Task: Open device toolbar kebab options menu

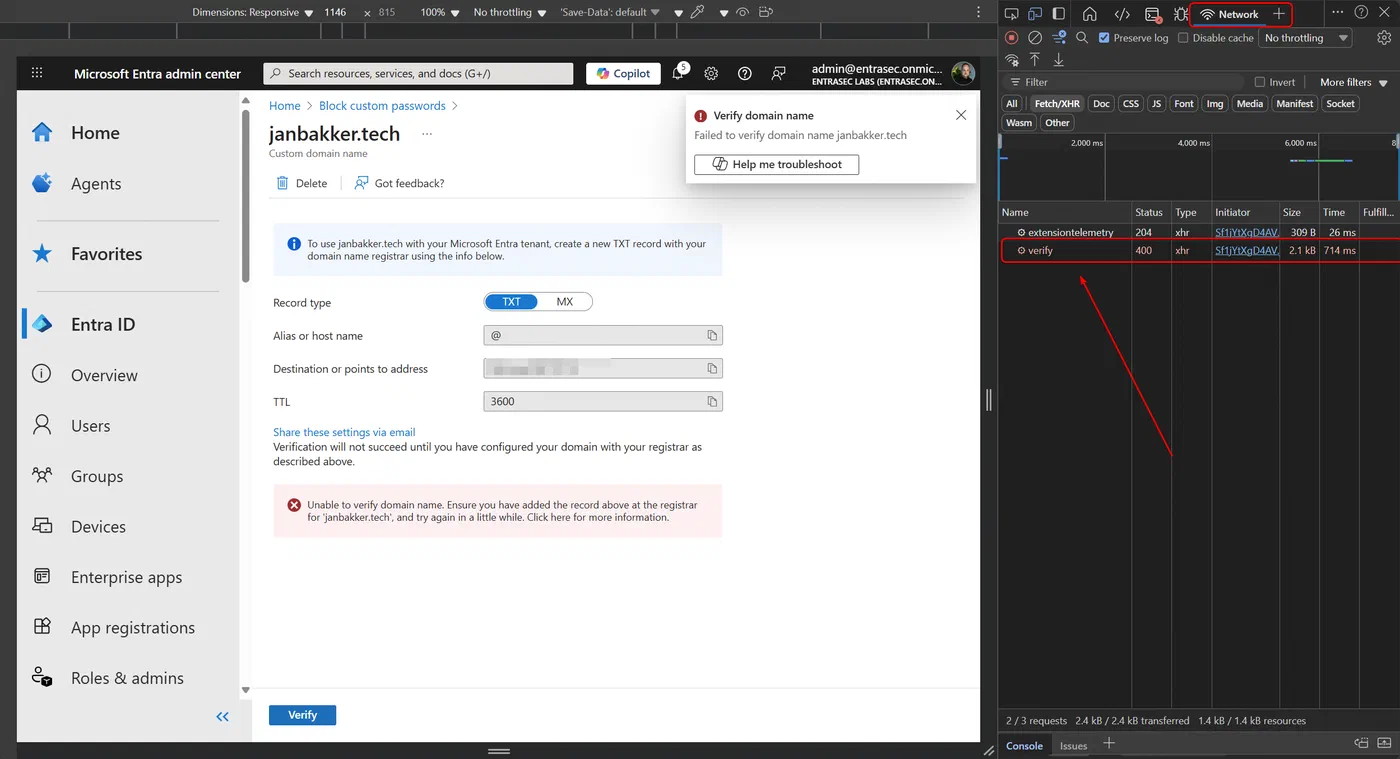Action: click(x=979, y=12)
